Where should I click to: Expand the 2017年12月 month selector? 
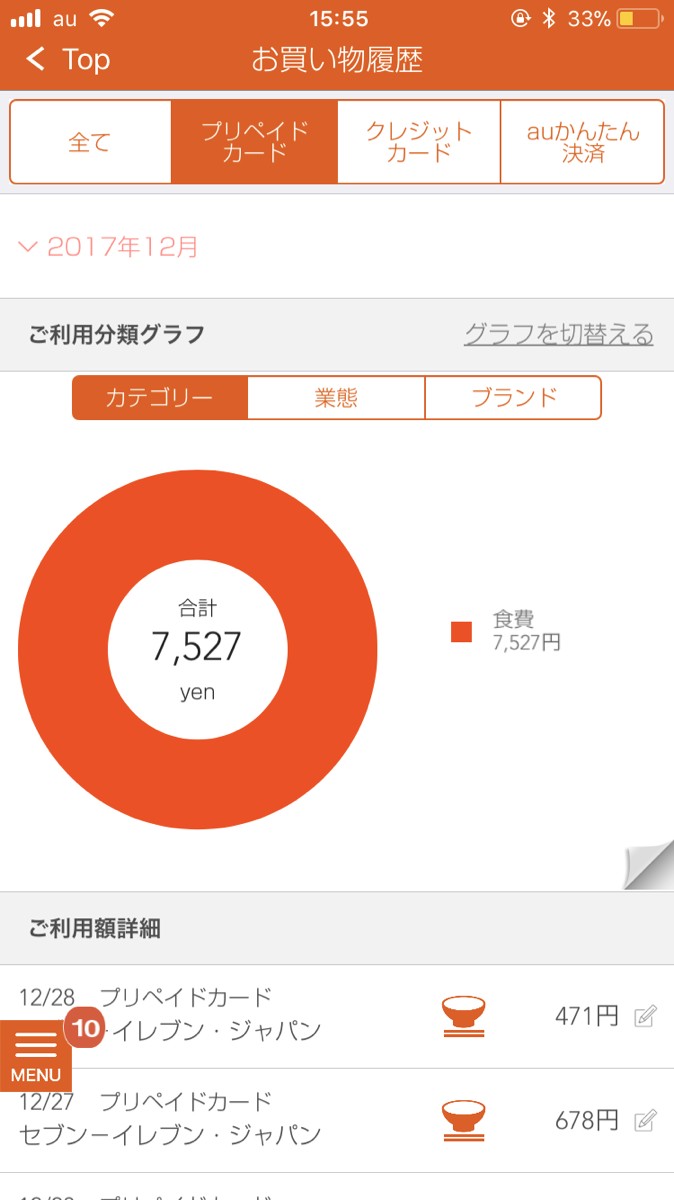[x=110, y=247]
